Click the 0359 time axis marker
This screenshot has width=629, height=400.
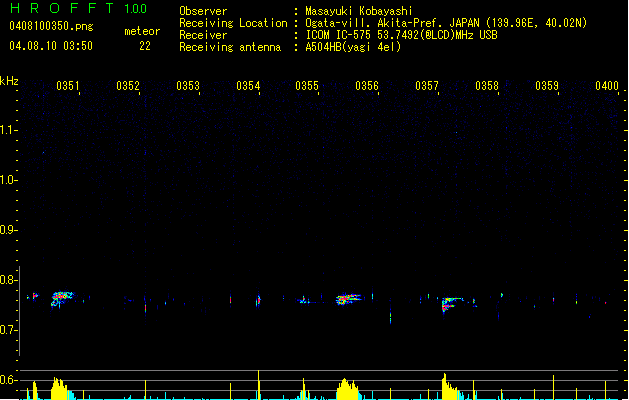(547, 86)
